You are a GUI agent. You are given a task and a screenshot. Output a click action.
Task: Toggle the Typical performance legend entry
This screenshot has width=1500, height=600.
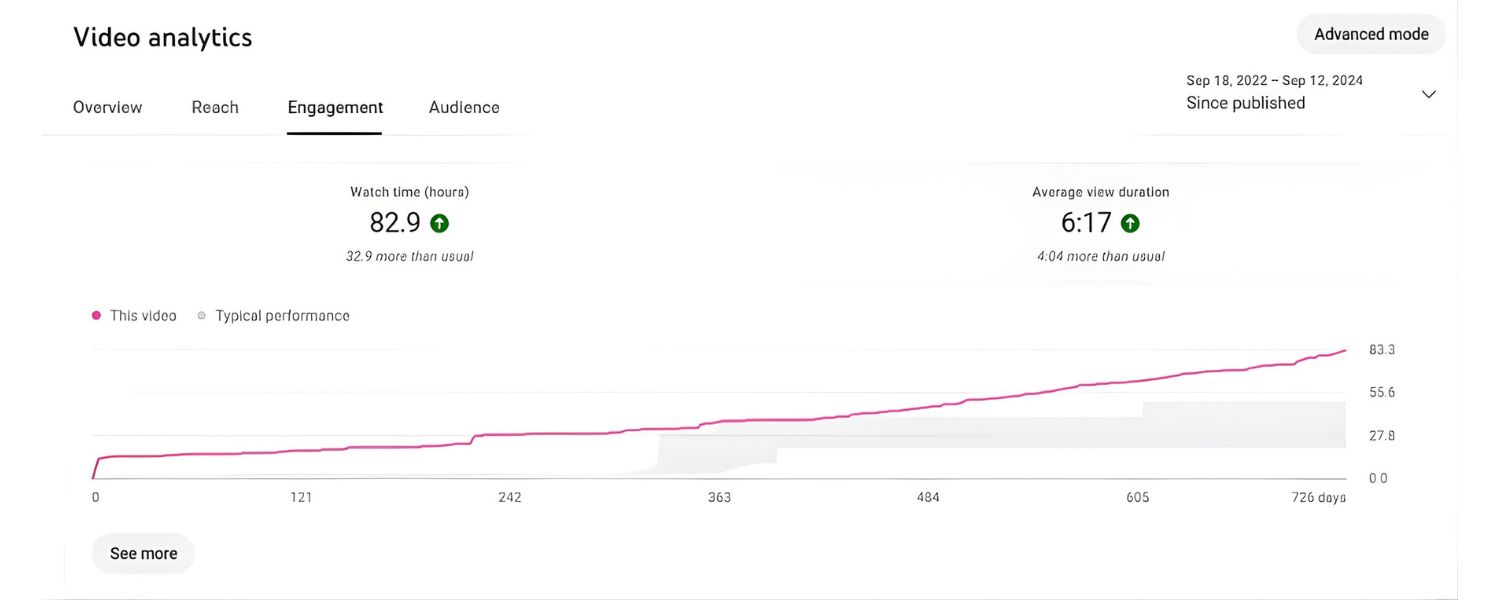pyautogui.click(x=283, y=315)
